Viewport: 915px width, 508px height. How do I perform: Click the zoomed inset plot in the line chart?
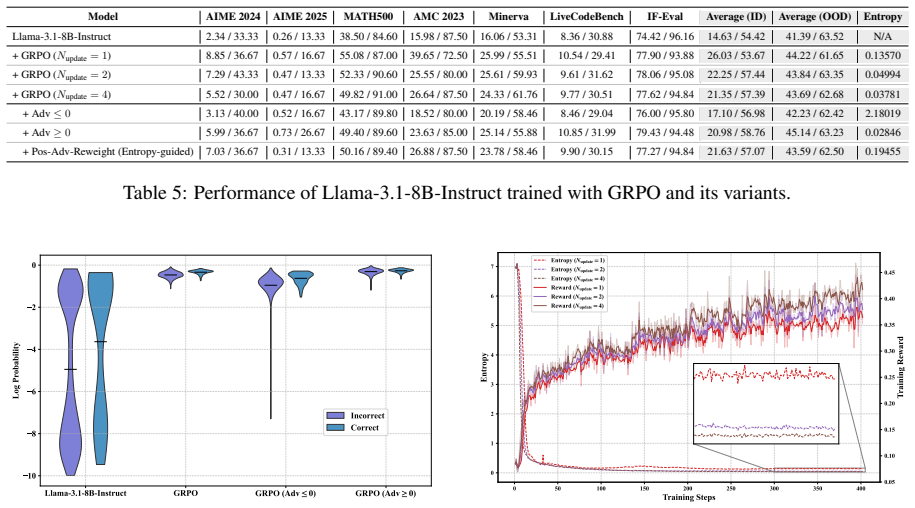coord(766,404)
